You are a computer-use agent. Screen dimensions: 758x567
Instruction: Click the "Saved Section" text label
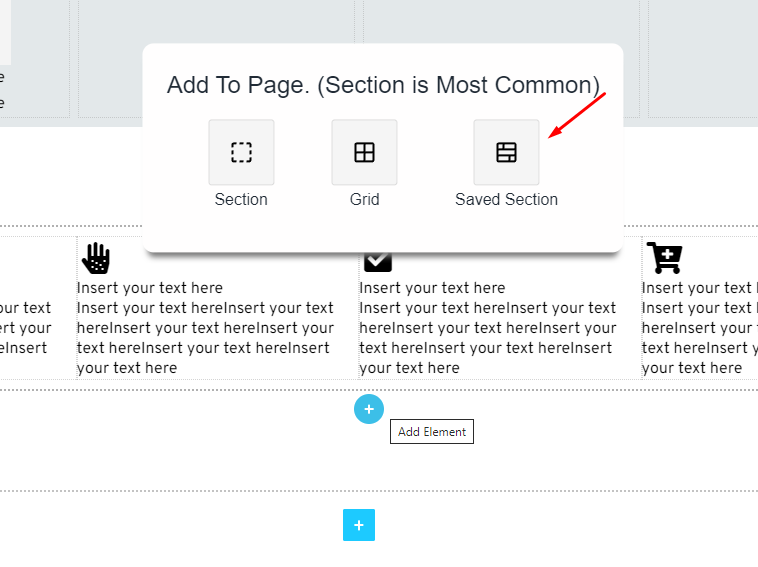(506, 199)
